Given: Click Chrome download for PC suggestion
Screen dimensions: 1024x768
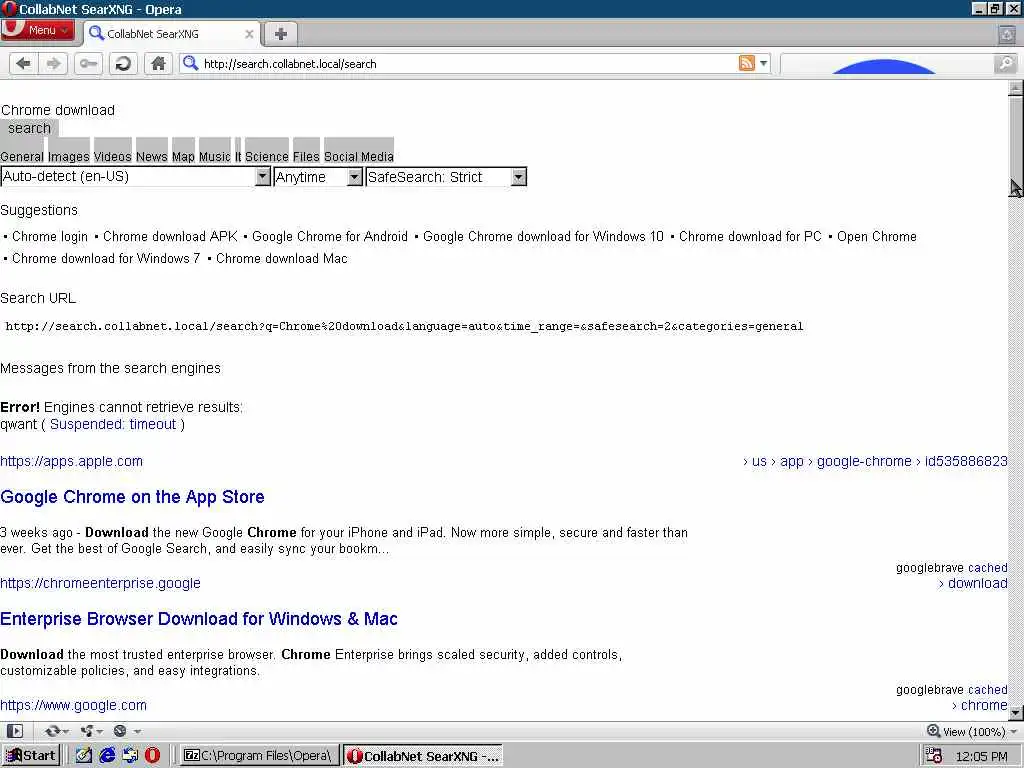Looking at the screenshot, I should coord(750,236).
